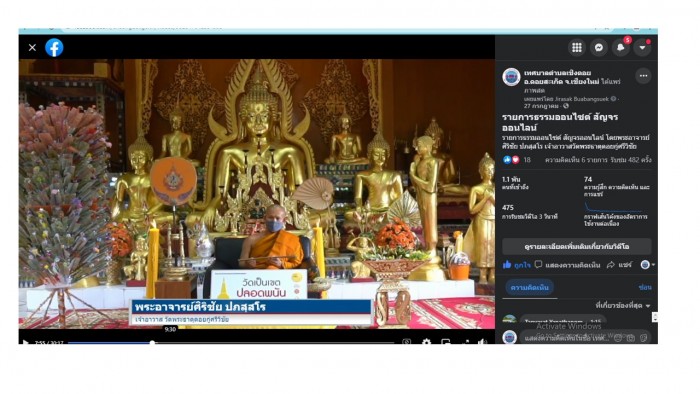Screen dimensions: 700x394
Task: Click on the video frame
Action: click(257, 194)
